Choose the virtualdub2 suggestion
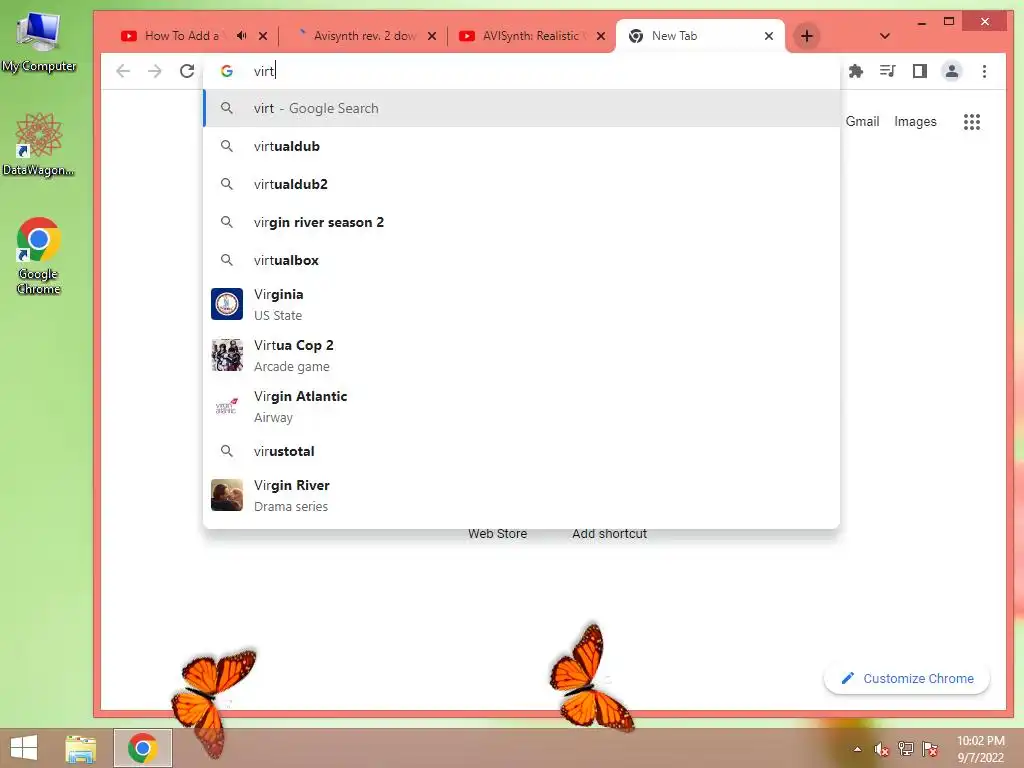 pos(522,184)
